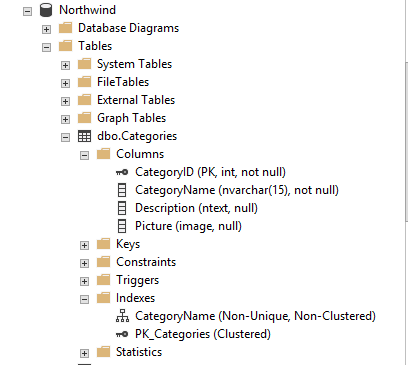This screenshot has width=408, height=365.
Task: Click the Picture column icon
Action: [122, 226]
